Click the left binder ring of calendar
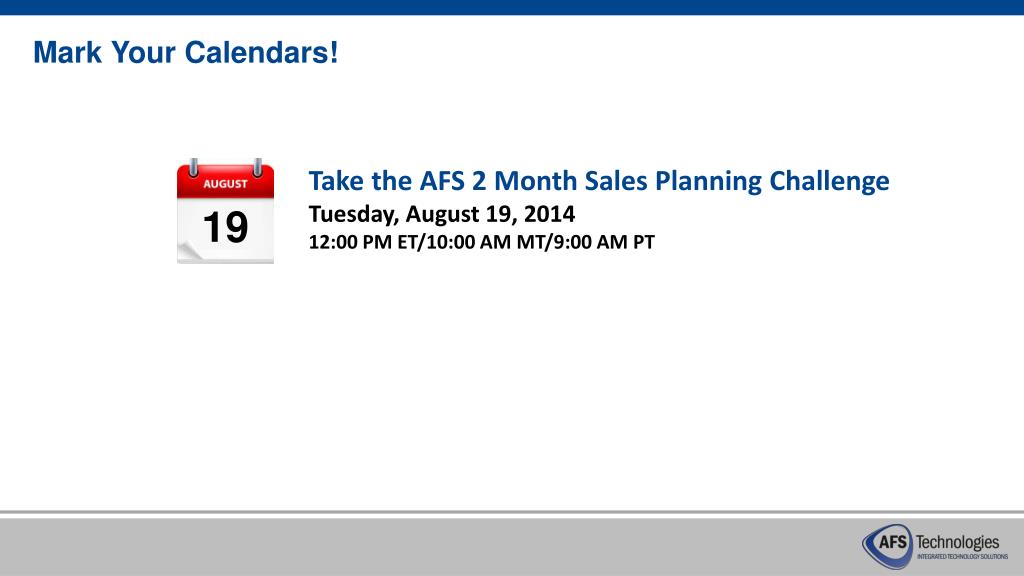This screenshot has width=1024, height=576. tap(193, 168)
